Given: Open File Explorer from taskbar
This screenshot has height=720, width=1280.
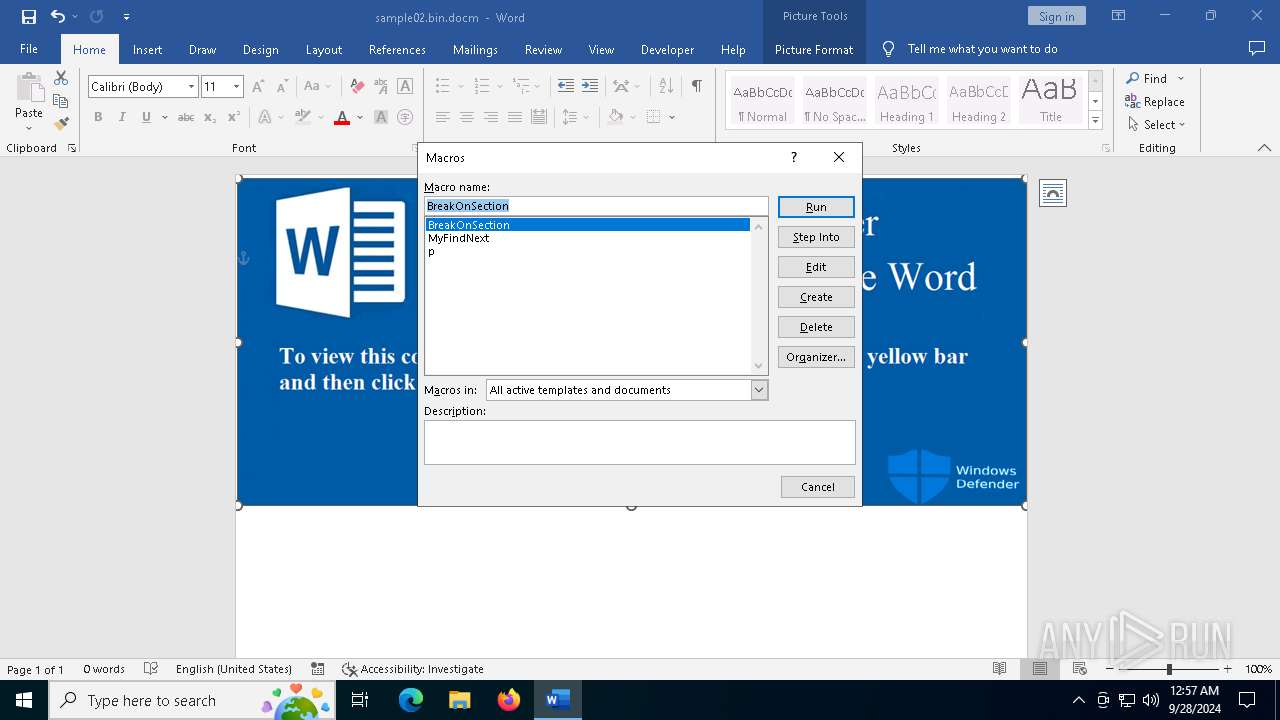Looking at the screenshot, I should pos(459,700).
